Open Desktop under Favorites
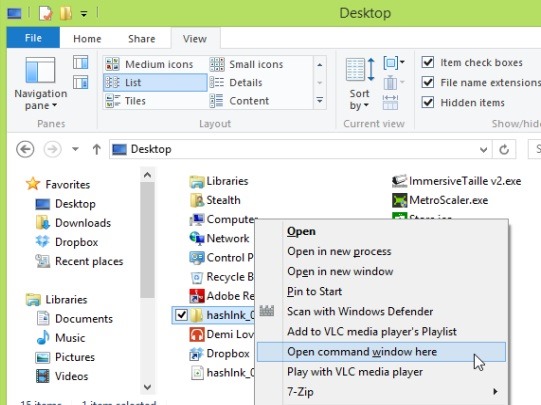 [x=66, y=204]
